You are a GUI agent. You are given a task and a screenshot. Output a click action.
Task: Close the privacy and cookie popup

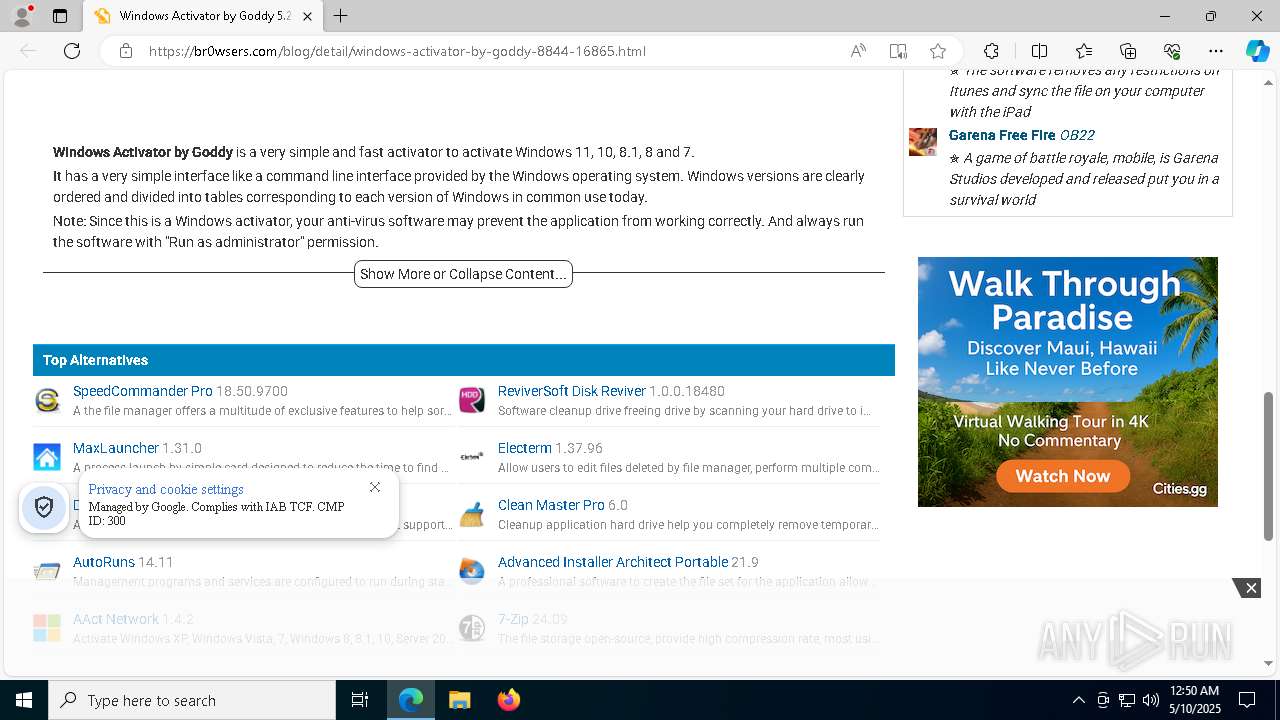(375, 487)
